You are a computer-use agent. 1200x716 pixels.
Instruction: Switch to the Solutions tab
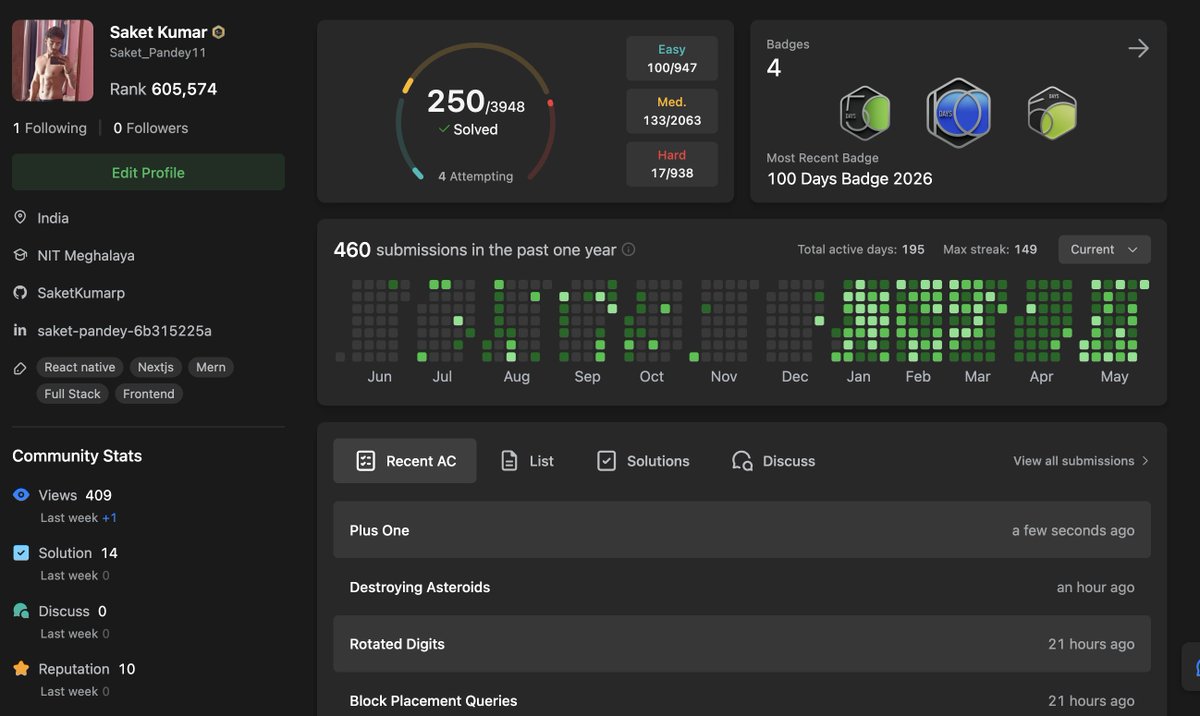click(x=643, y=461)
